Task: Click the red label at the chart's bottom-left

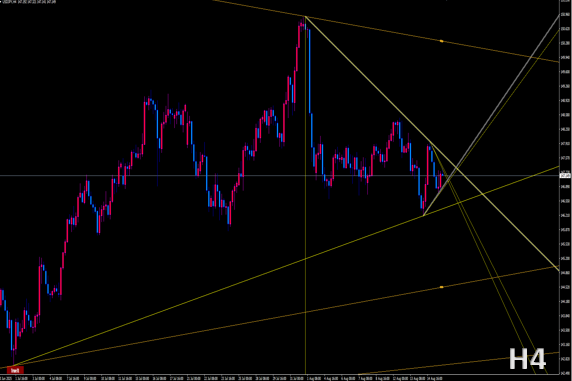Action: (x=15, y=370)
